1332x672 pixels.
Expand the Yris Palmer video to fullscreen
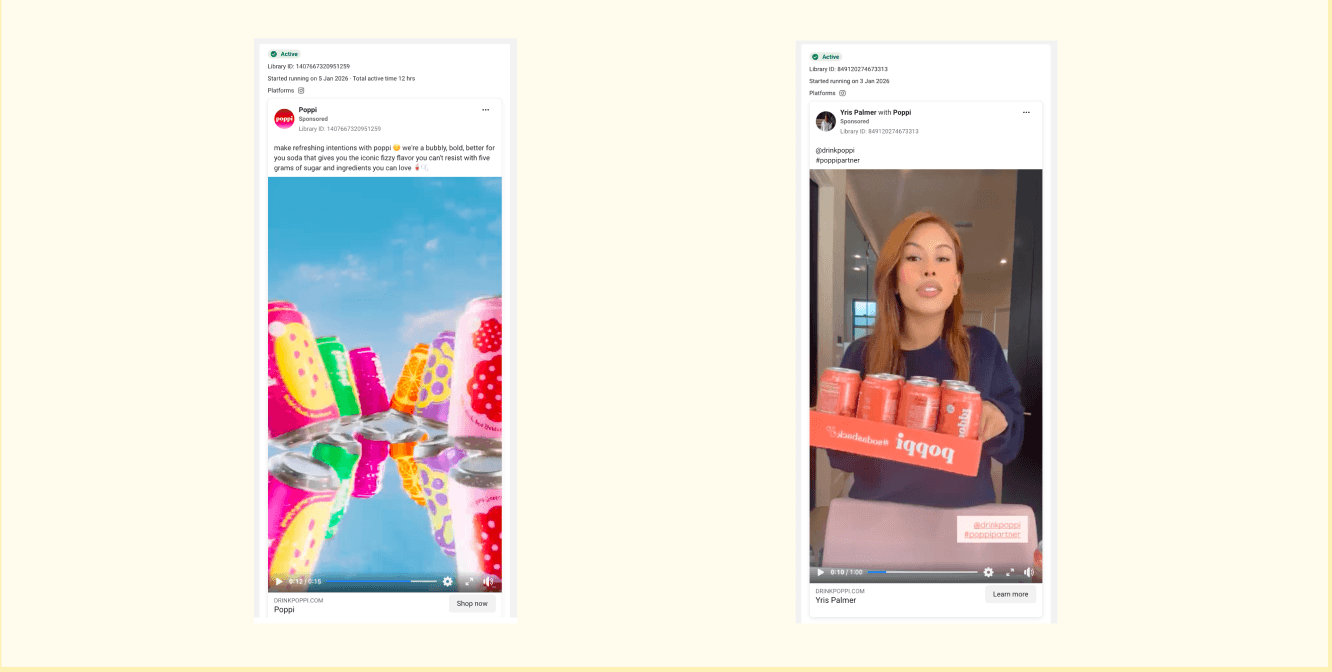1011,572
